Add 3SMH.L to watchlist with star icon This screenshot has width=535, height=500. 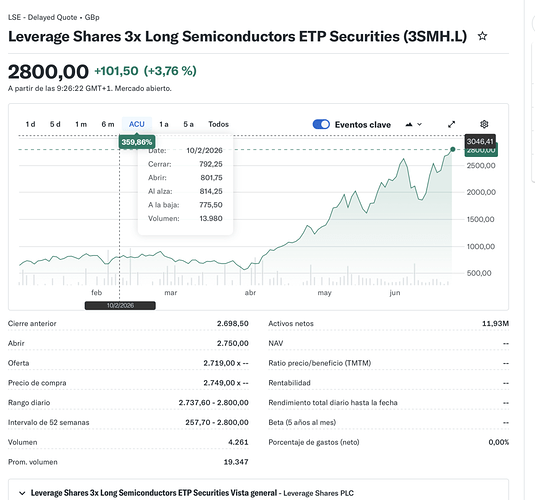pyautogui.click(x=482, y=36)
